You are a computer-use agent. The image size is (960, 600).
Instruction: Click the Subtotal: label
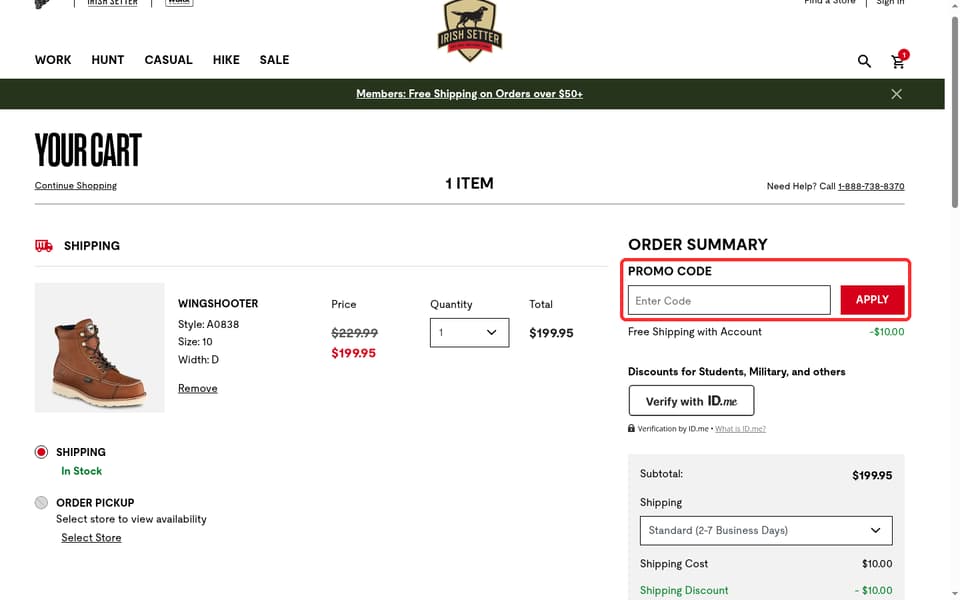(661, 474)
